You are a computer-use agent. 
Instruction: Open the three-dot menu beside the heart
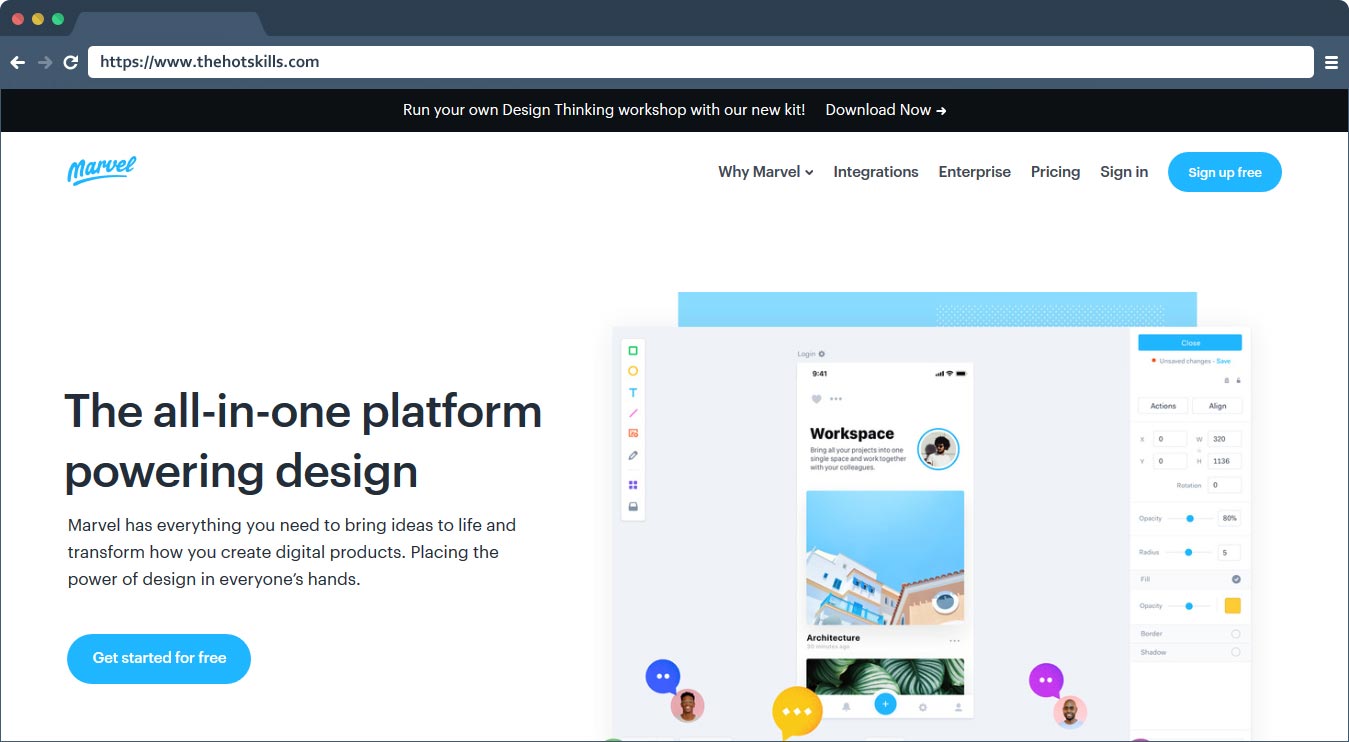tap(836, 399)
